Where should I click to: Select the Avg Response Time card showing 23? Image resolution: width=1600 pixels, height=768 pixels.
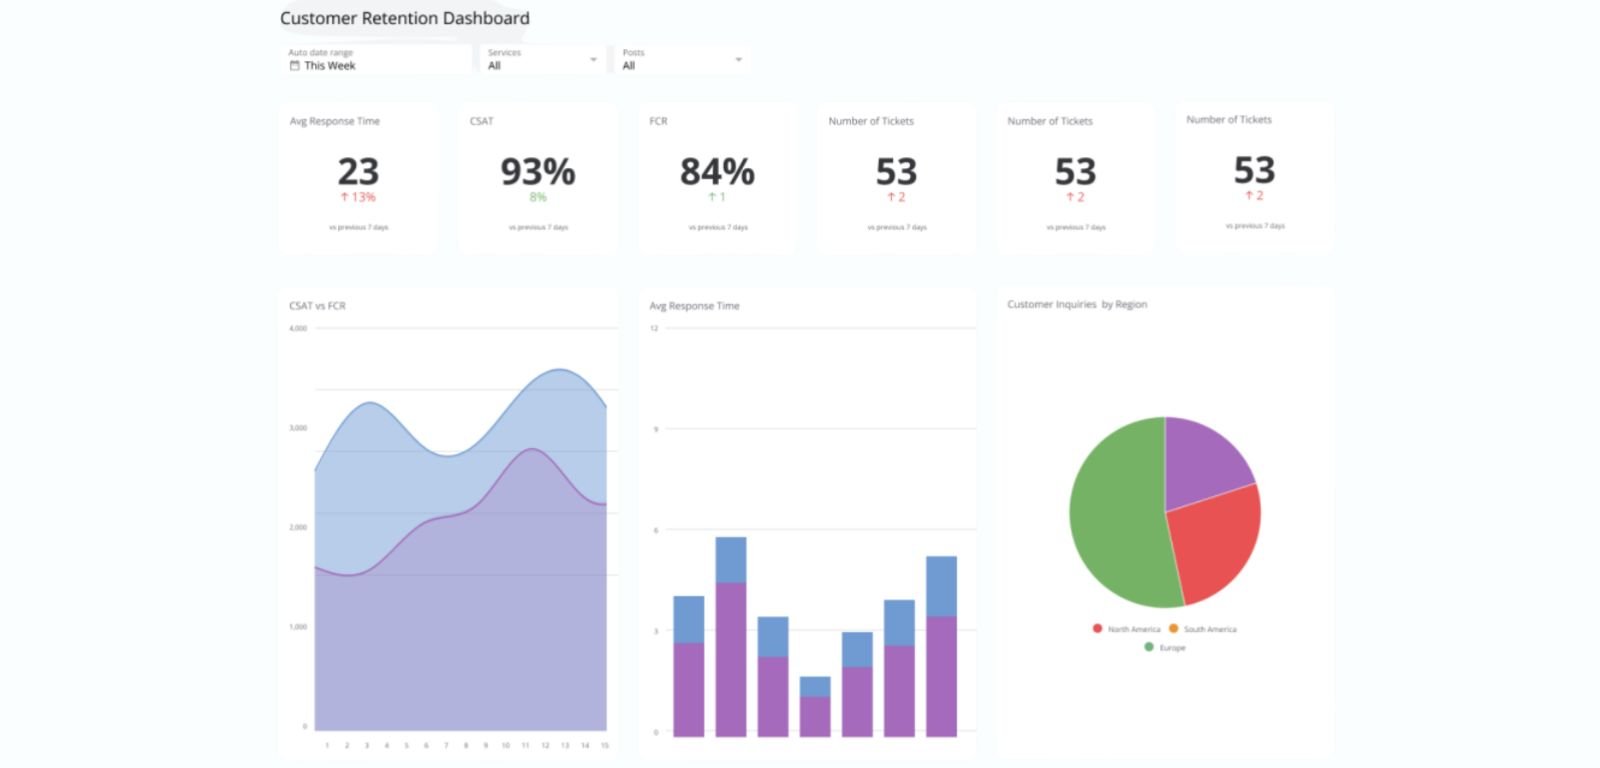358,177
